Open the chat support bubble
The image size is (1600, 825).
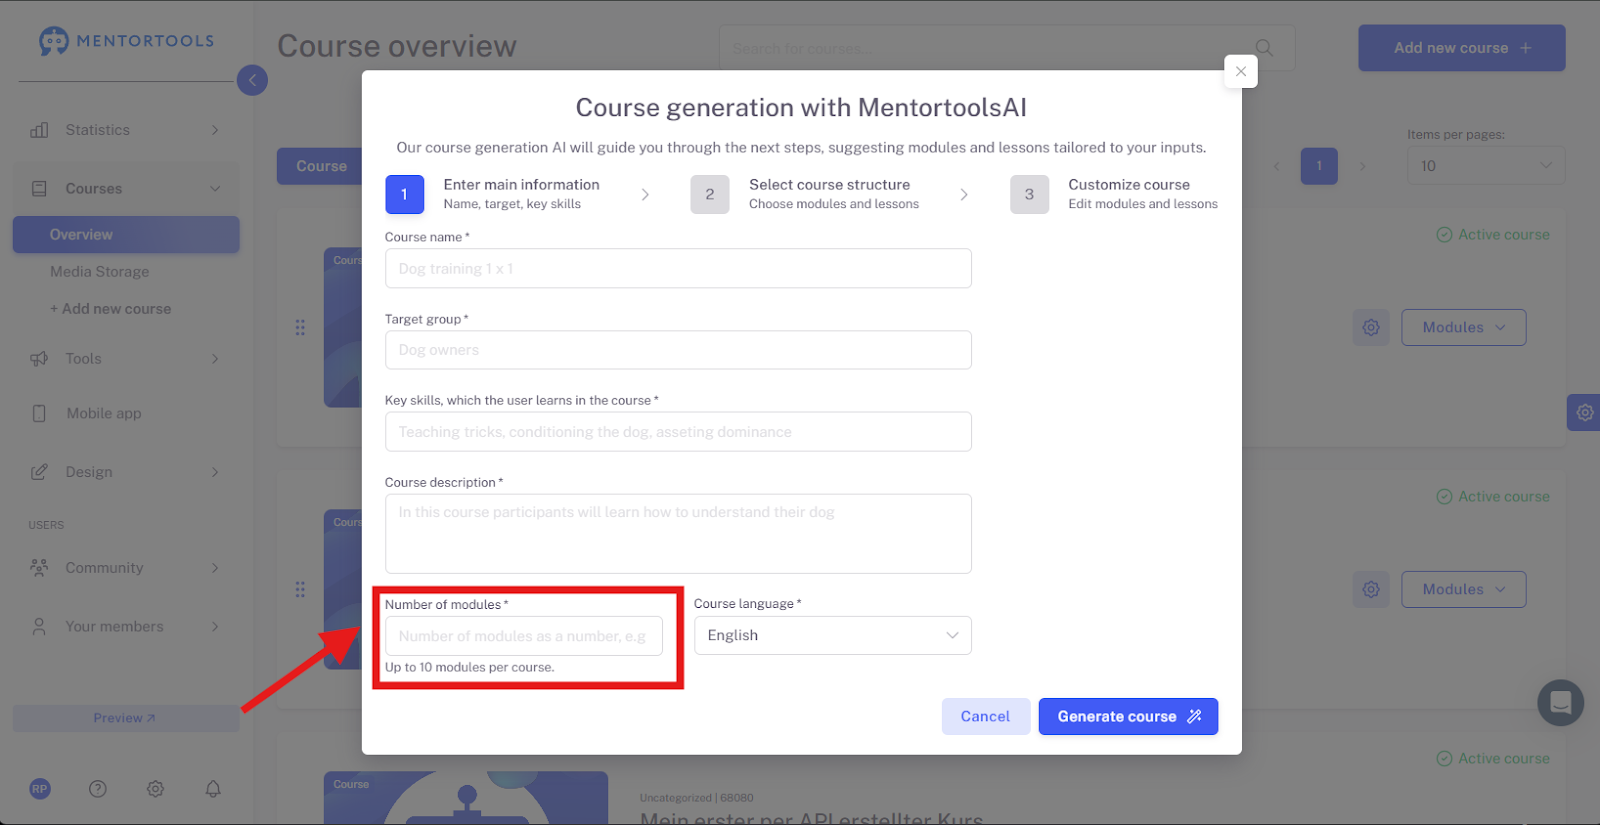point(1561,703)
